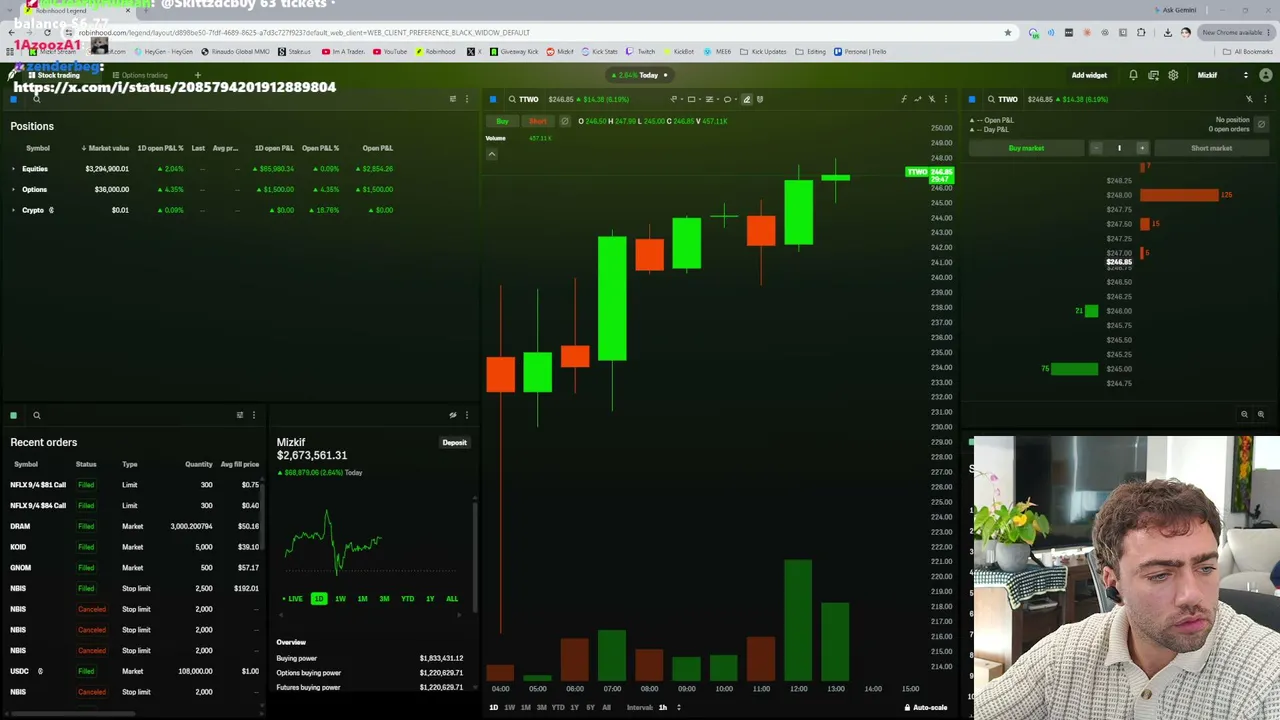
Task: Click the lock icon next to Auto-scale
Action: point(907,707)
